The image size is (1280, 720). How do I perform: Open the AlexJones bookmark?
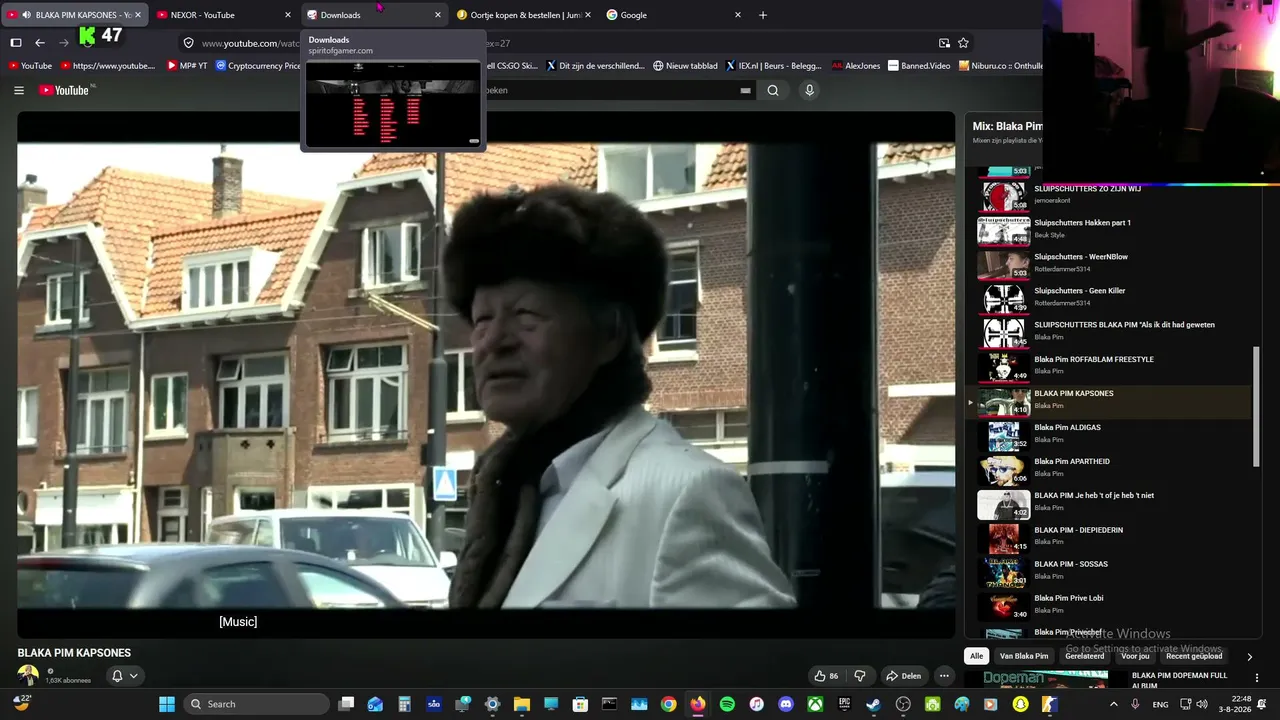click(856, 66)
